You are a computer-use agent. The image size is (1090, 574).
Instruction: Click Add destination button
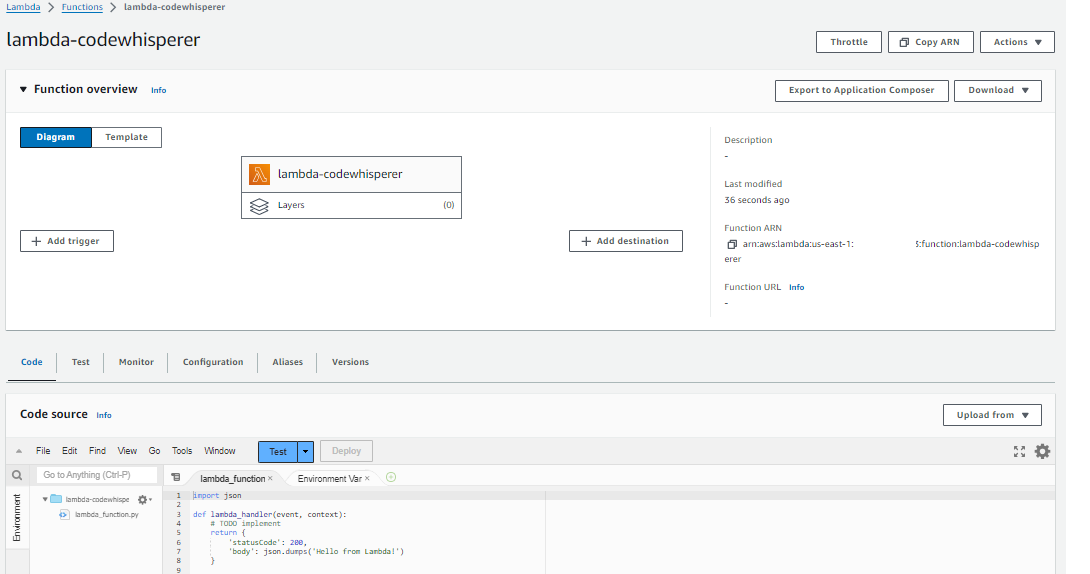pyautogui.click(x=626, y=241)
